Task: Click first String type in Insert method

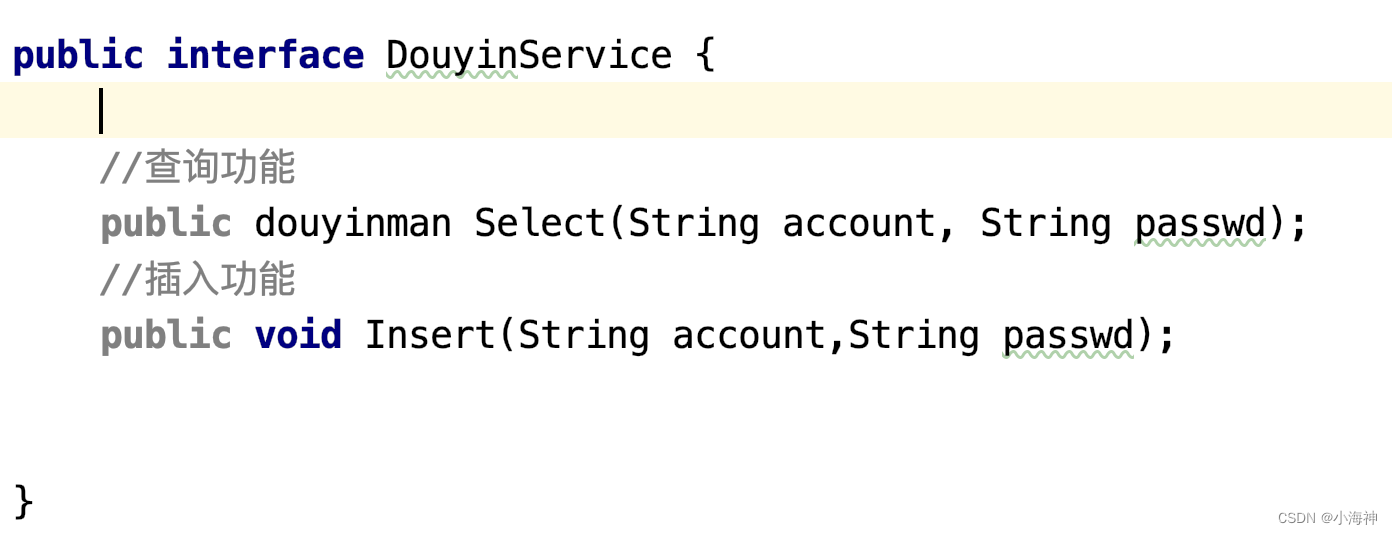Action: 584,335
